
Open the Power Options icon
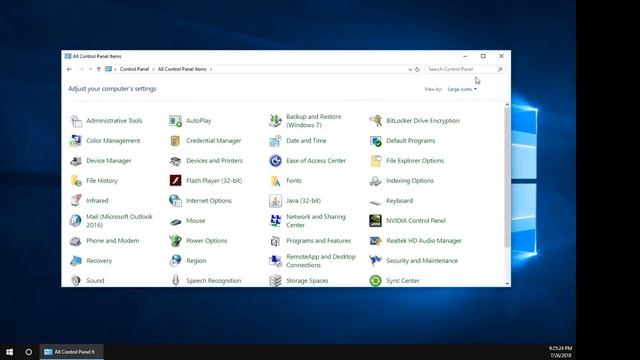[x=176, y=241]
